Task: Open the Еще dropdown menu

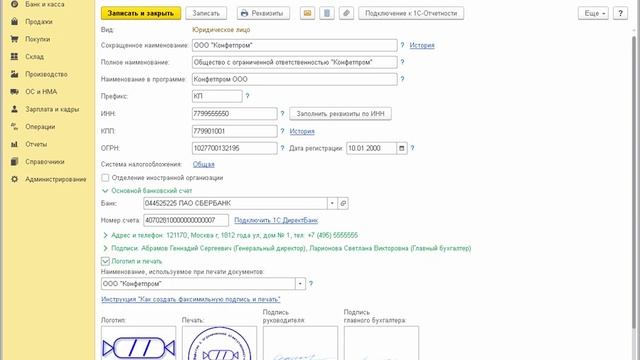Action: (593, 13)
